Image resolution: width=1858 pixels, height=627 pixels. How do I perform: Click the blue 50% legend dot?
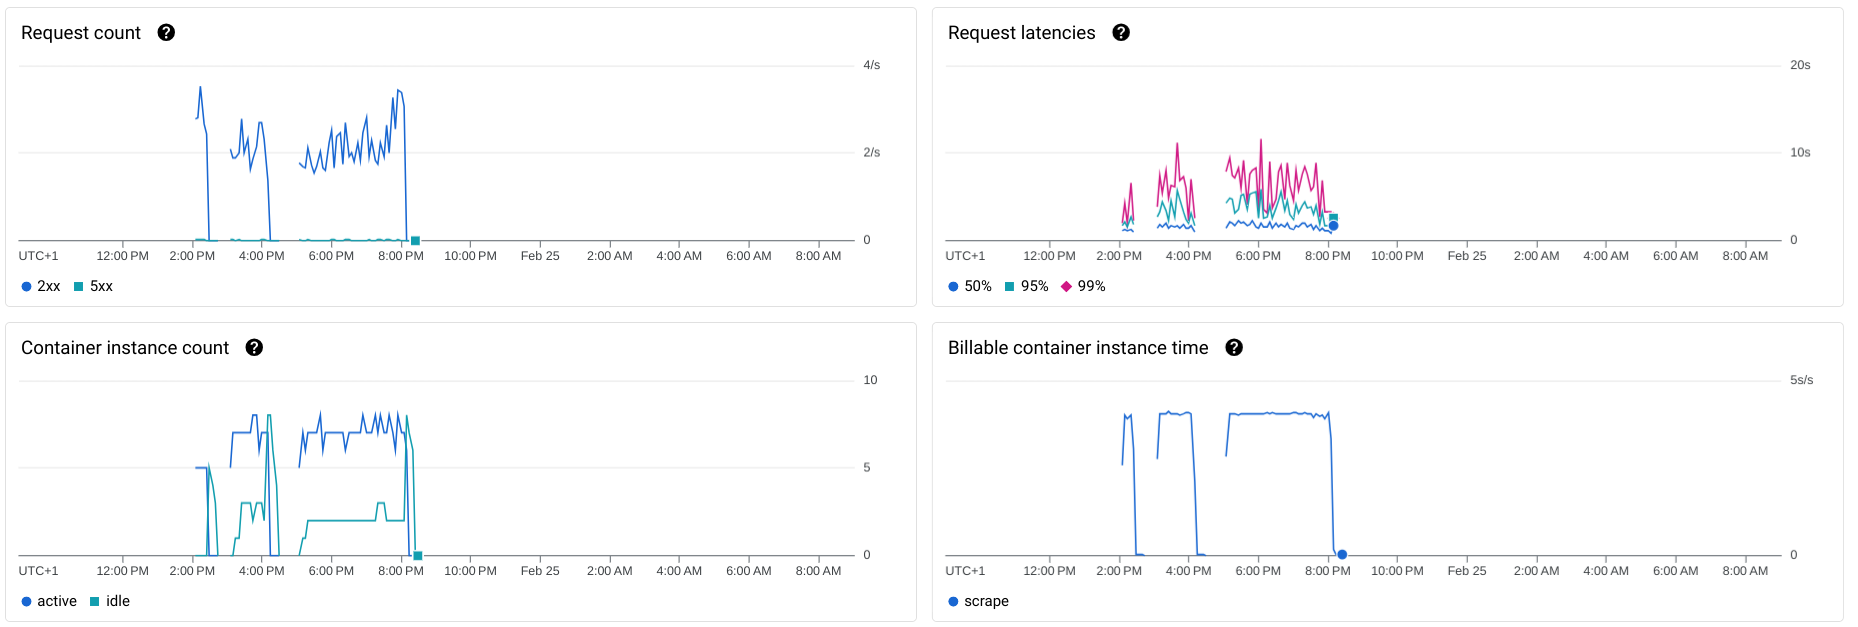pos(953,287)
